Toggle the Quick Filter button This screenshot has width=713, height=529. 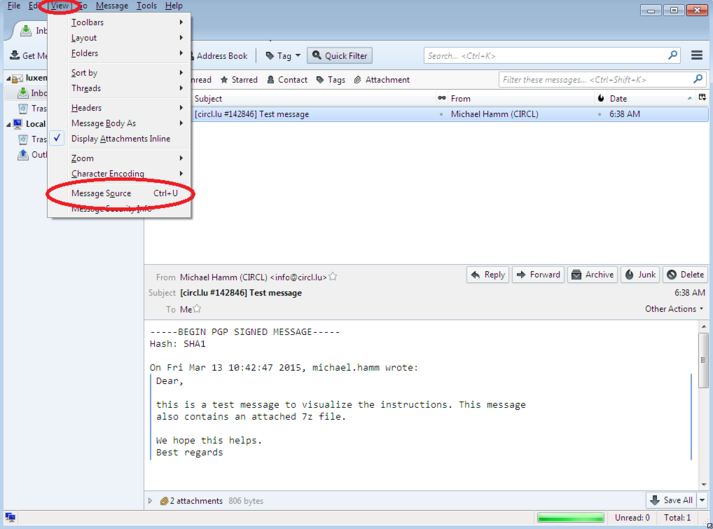340,56
